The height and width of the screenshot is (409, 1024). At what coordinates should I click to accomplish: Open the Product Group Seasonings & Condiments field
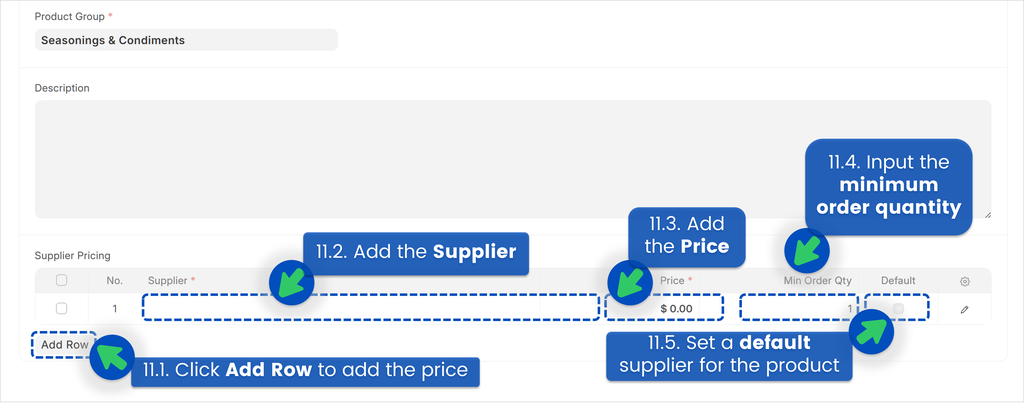[x=186, y=40]
